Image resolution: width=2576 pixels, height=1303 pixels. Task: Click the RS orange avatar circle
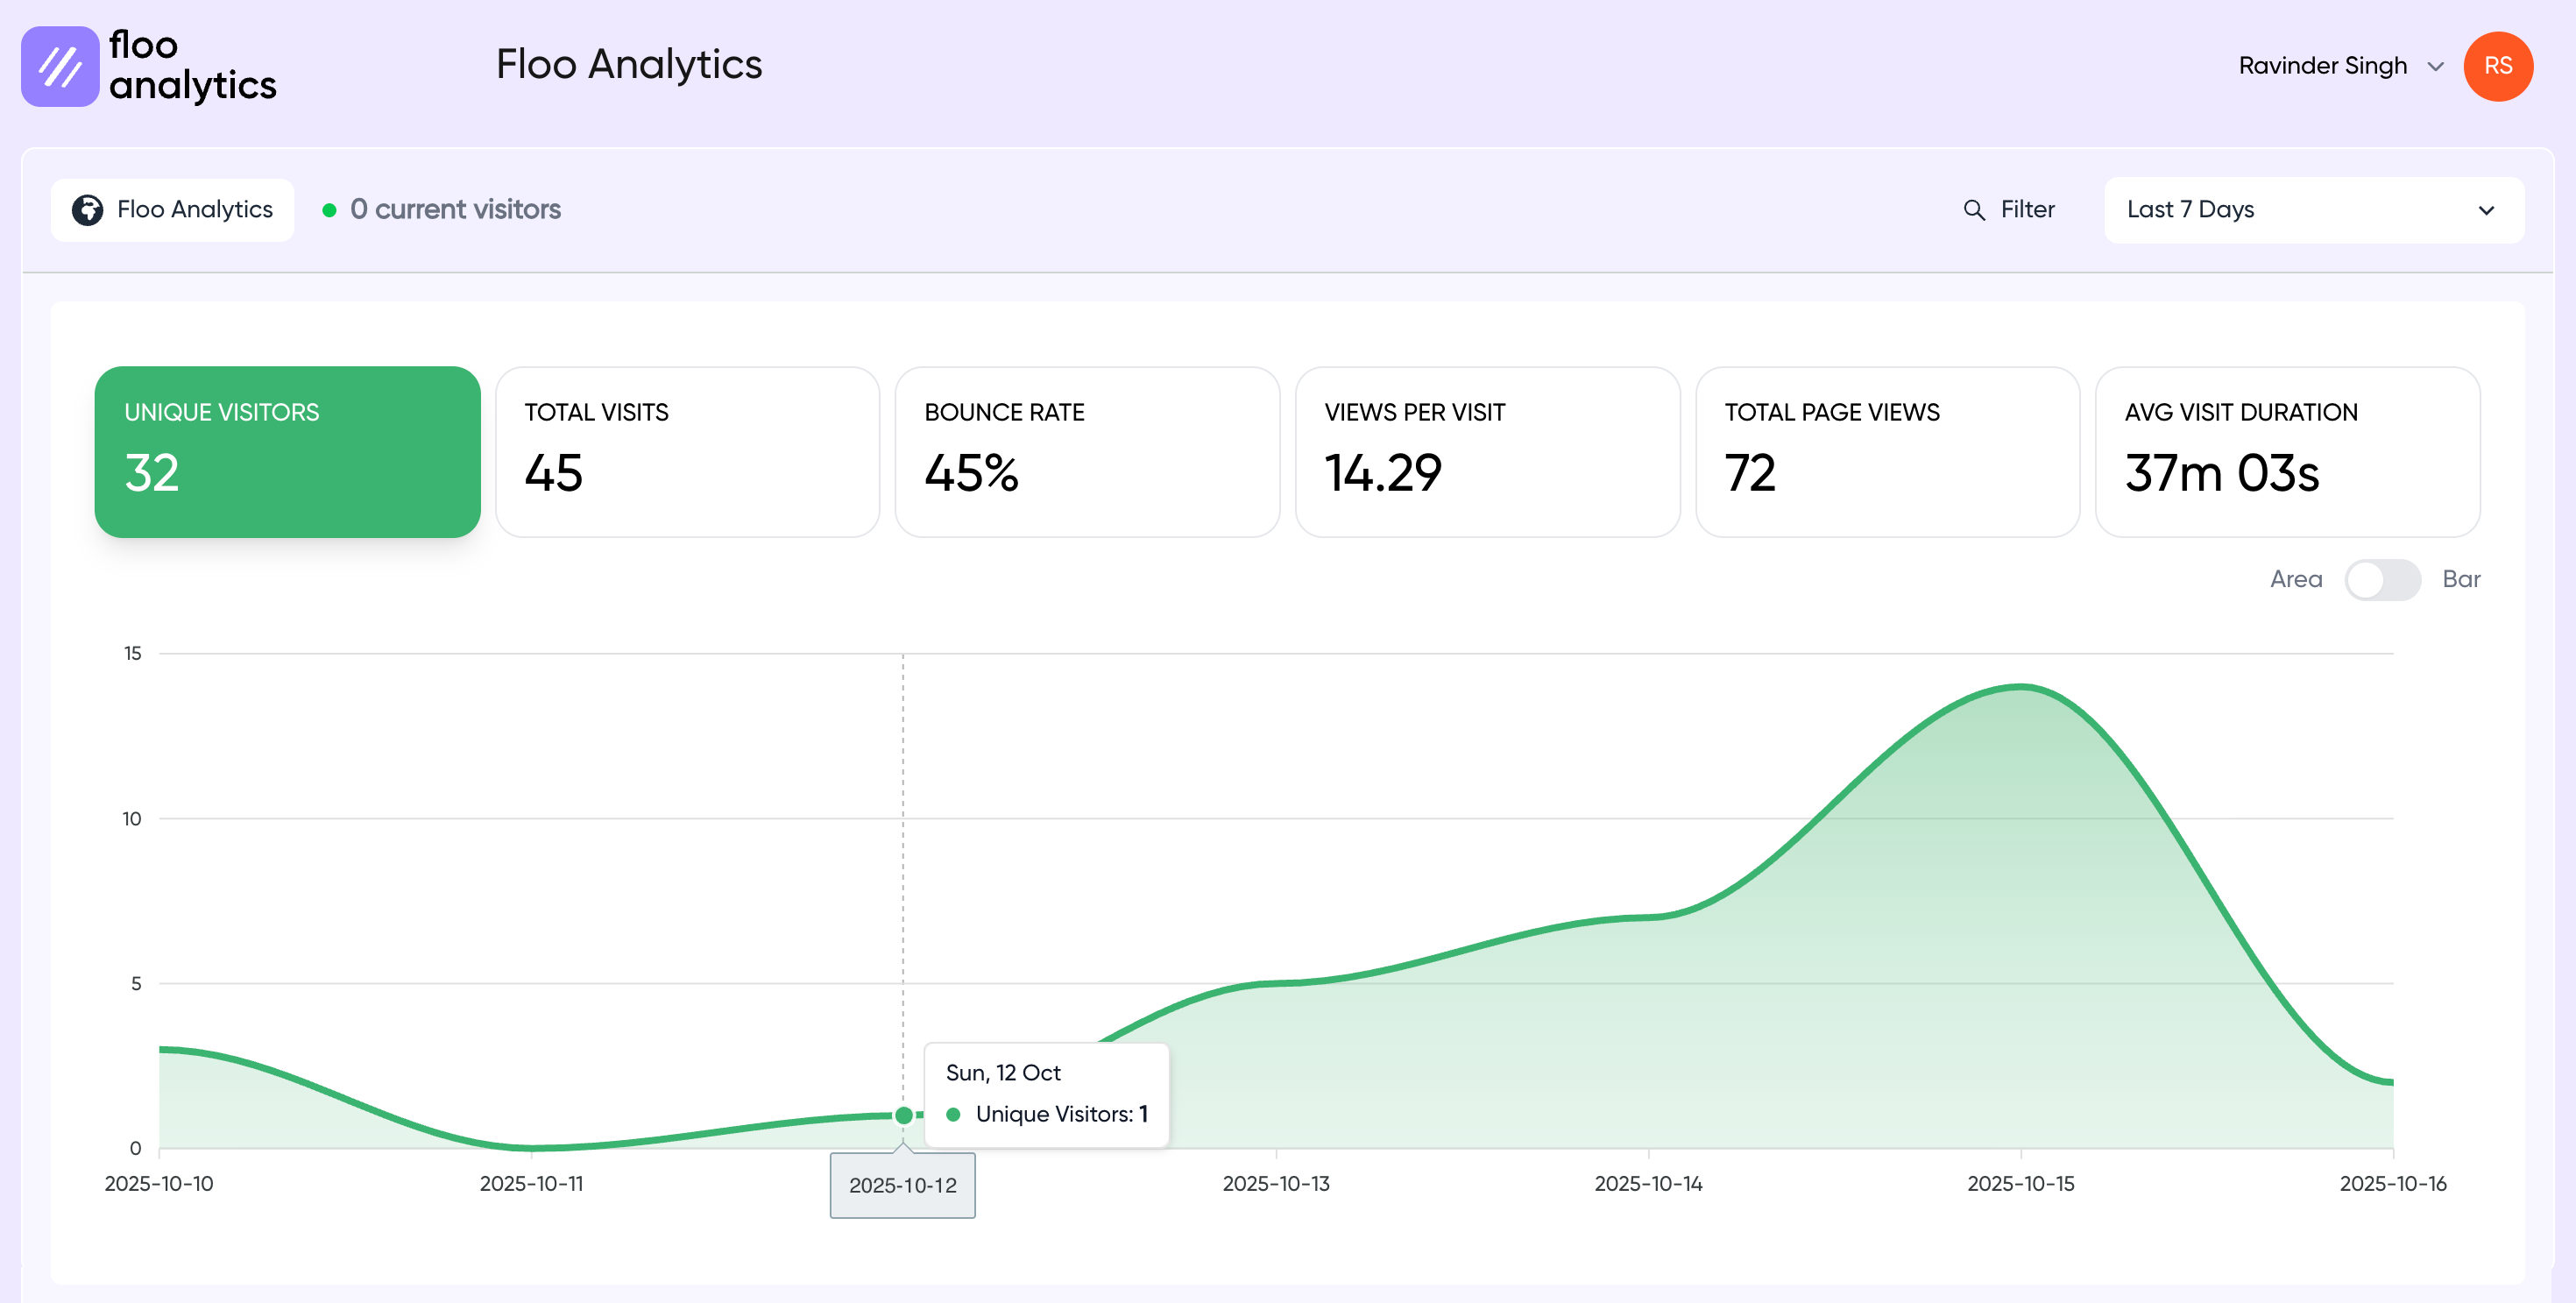pos(2497,66)
